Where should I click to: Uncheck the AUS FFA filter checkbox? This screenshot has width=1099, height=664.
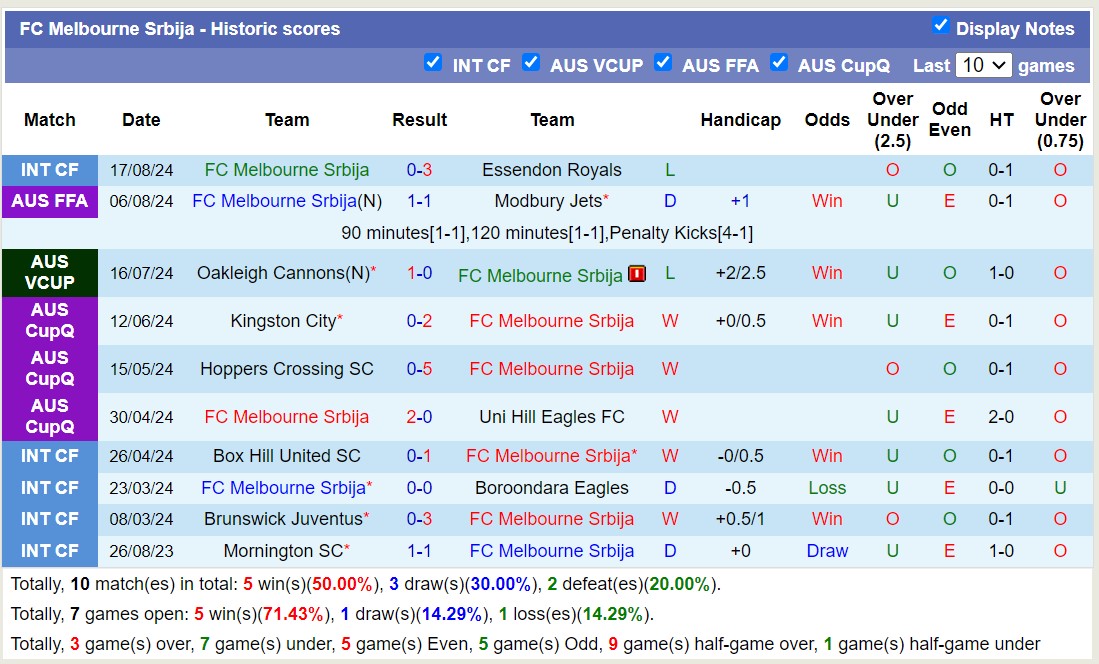click(x=663, y=62)
